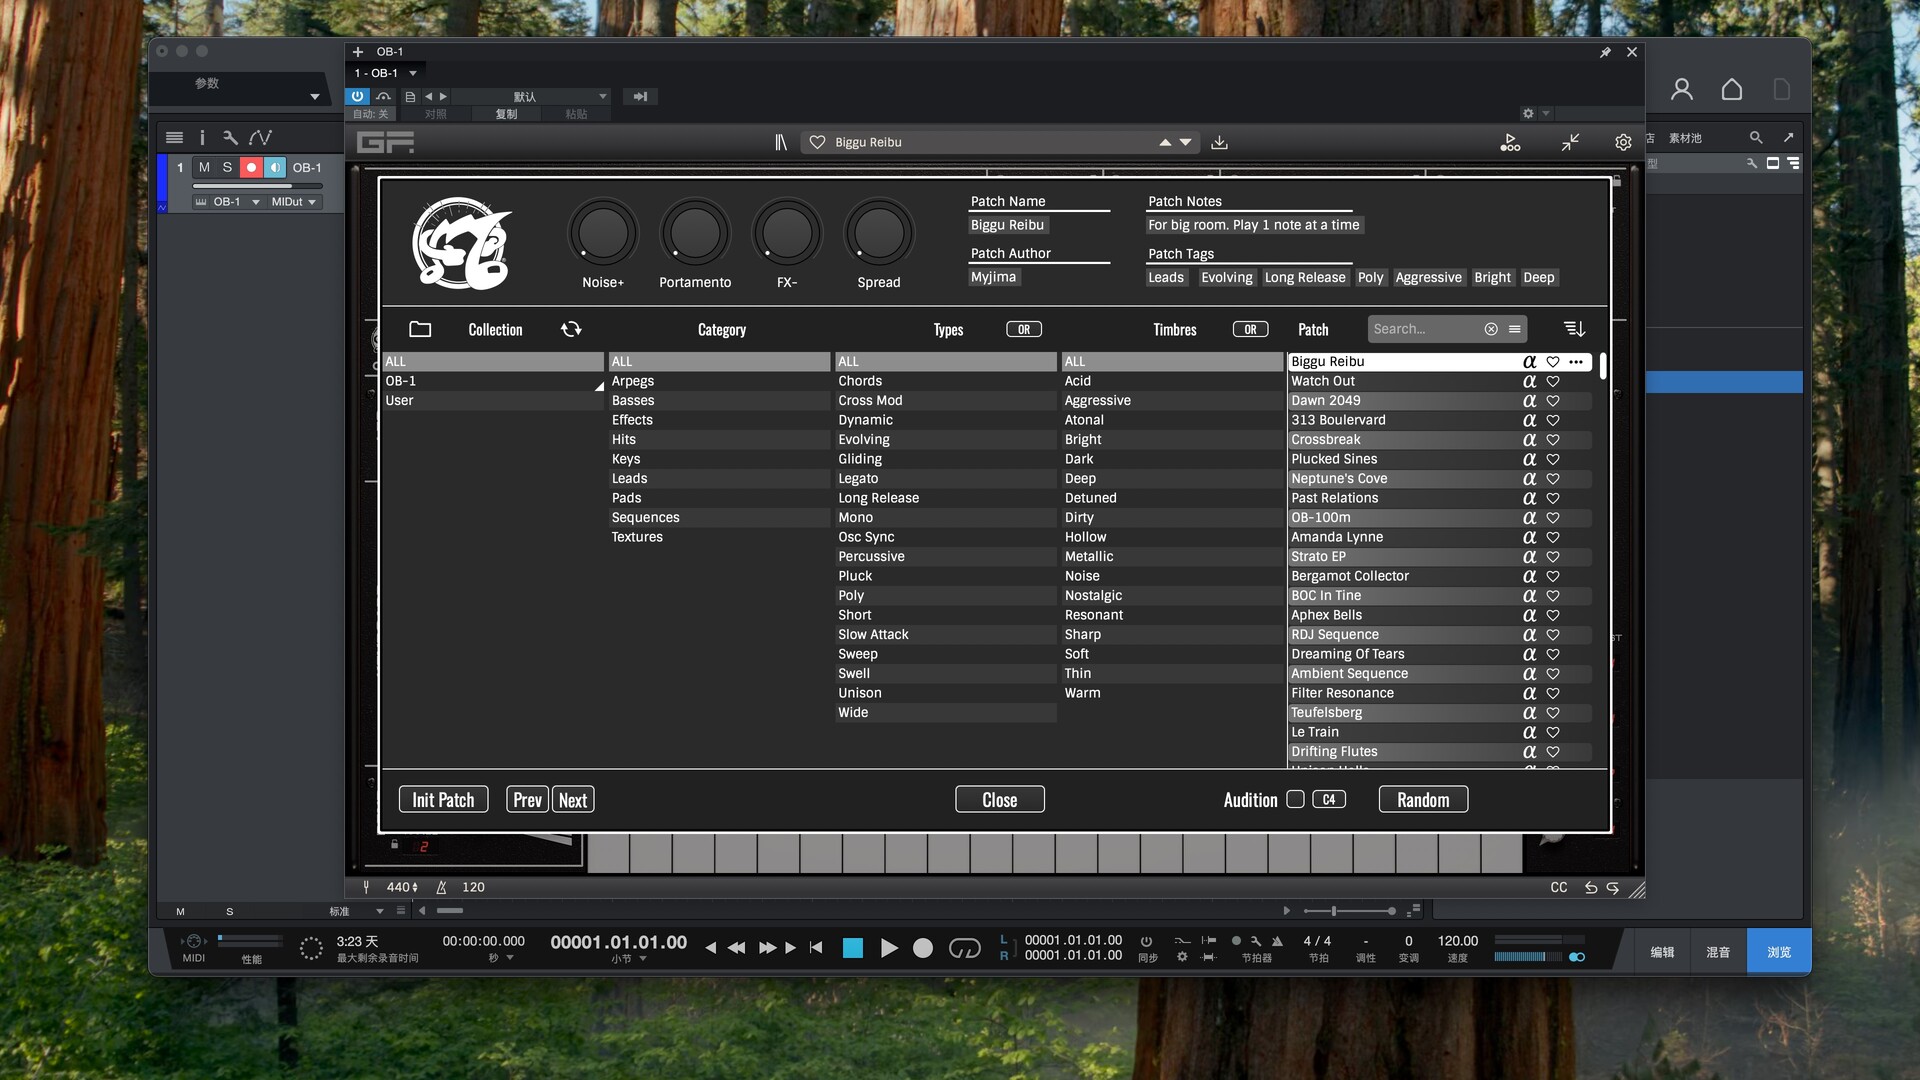Solo the OB-1 track
This screenshot has width=1920, height=1080.
coord(227,168)
